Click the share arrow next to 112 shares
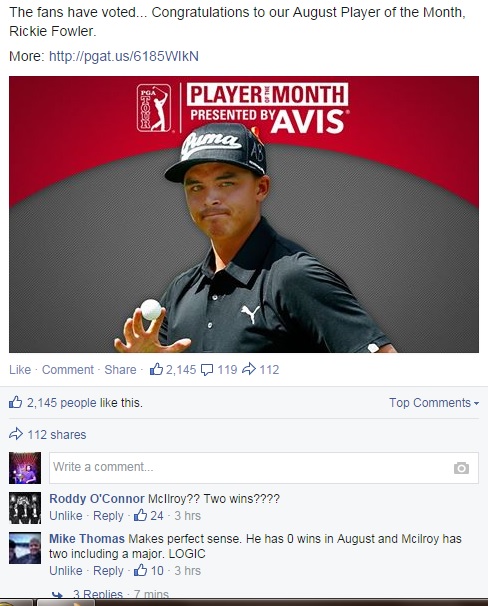The image size is (488, 606). pyautogui.click(x=16, y=434)
